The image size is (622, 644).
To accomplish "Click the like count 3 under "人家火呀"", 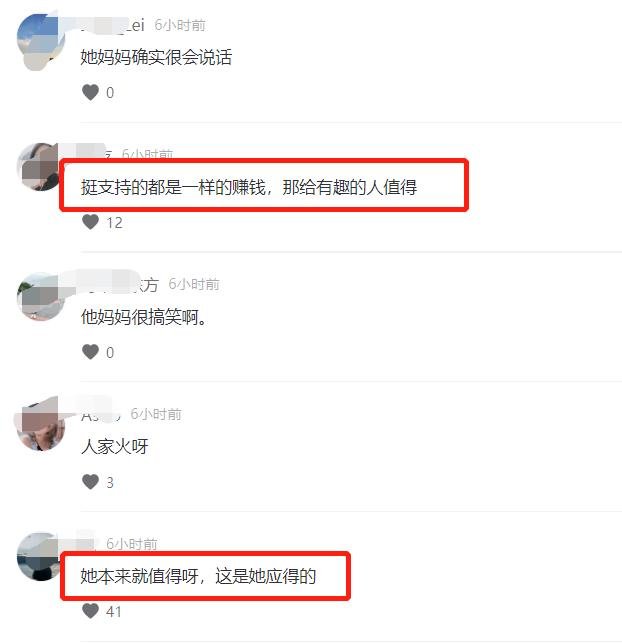I will (x=110, y=482).
